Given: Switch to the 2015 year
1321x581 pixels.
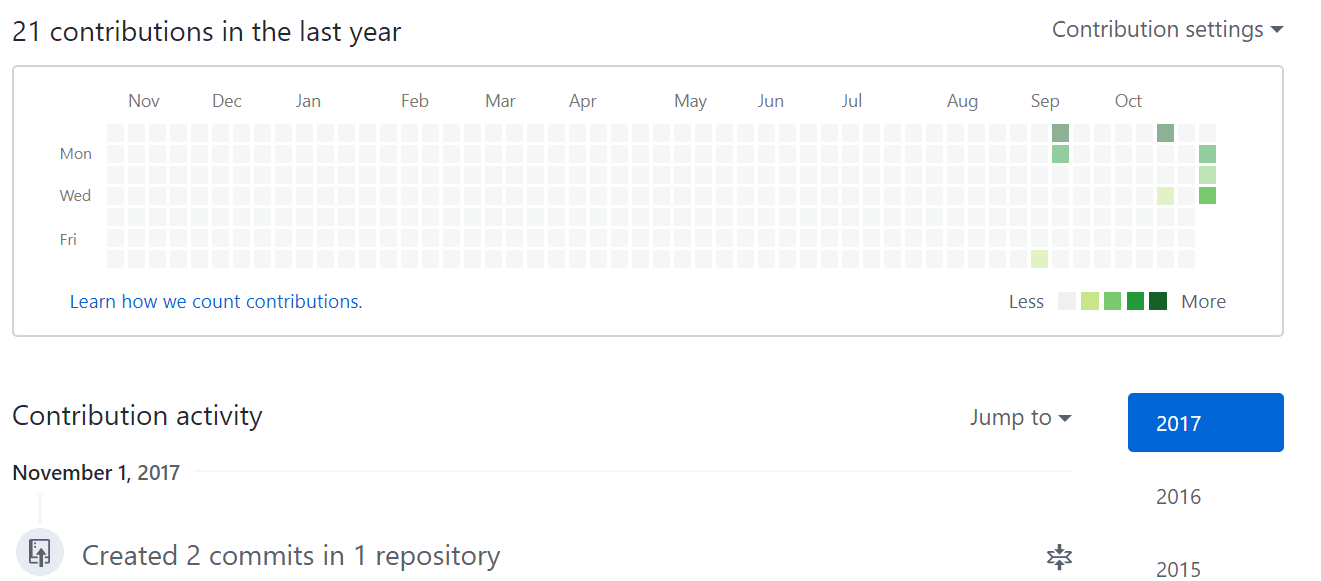Looking at the screenshot, I should point(1179,569).
